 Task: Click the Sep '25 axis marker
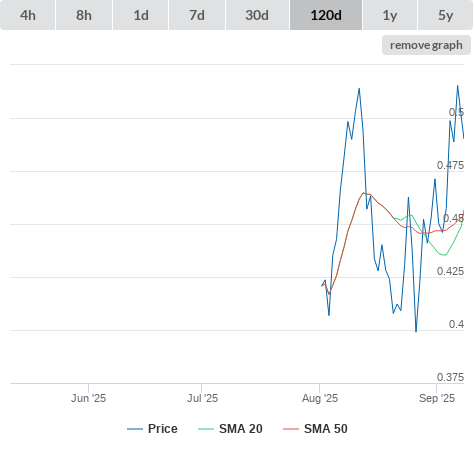[437, 398]
